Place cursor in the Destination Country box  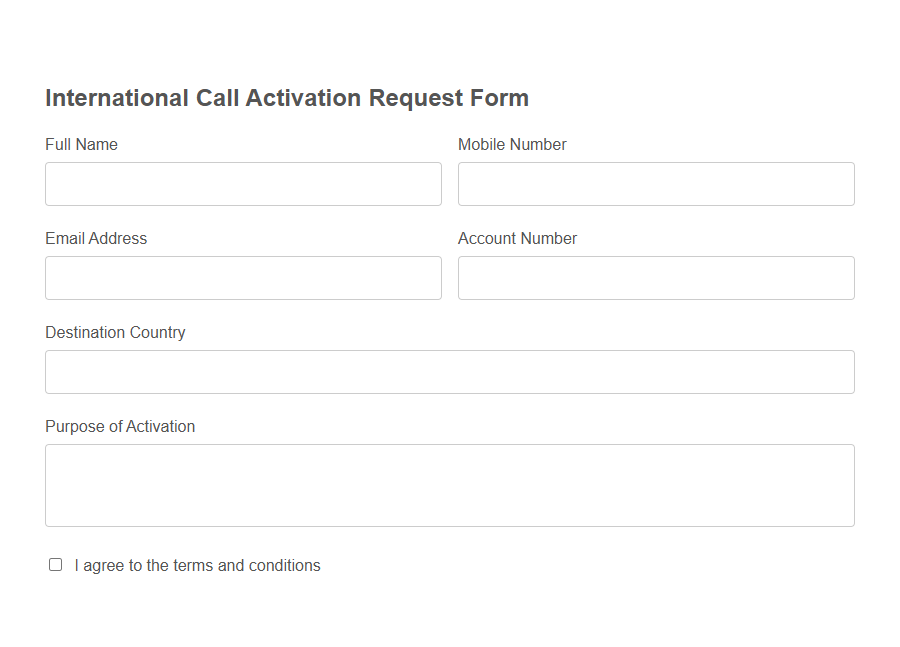[450, 371]
